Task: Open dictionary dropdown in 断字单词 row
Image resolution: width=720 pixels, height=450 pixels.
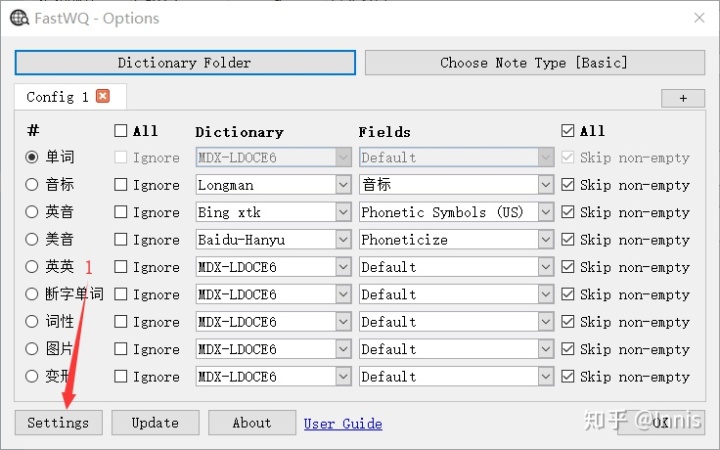Action: (x=274, y=294)
